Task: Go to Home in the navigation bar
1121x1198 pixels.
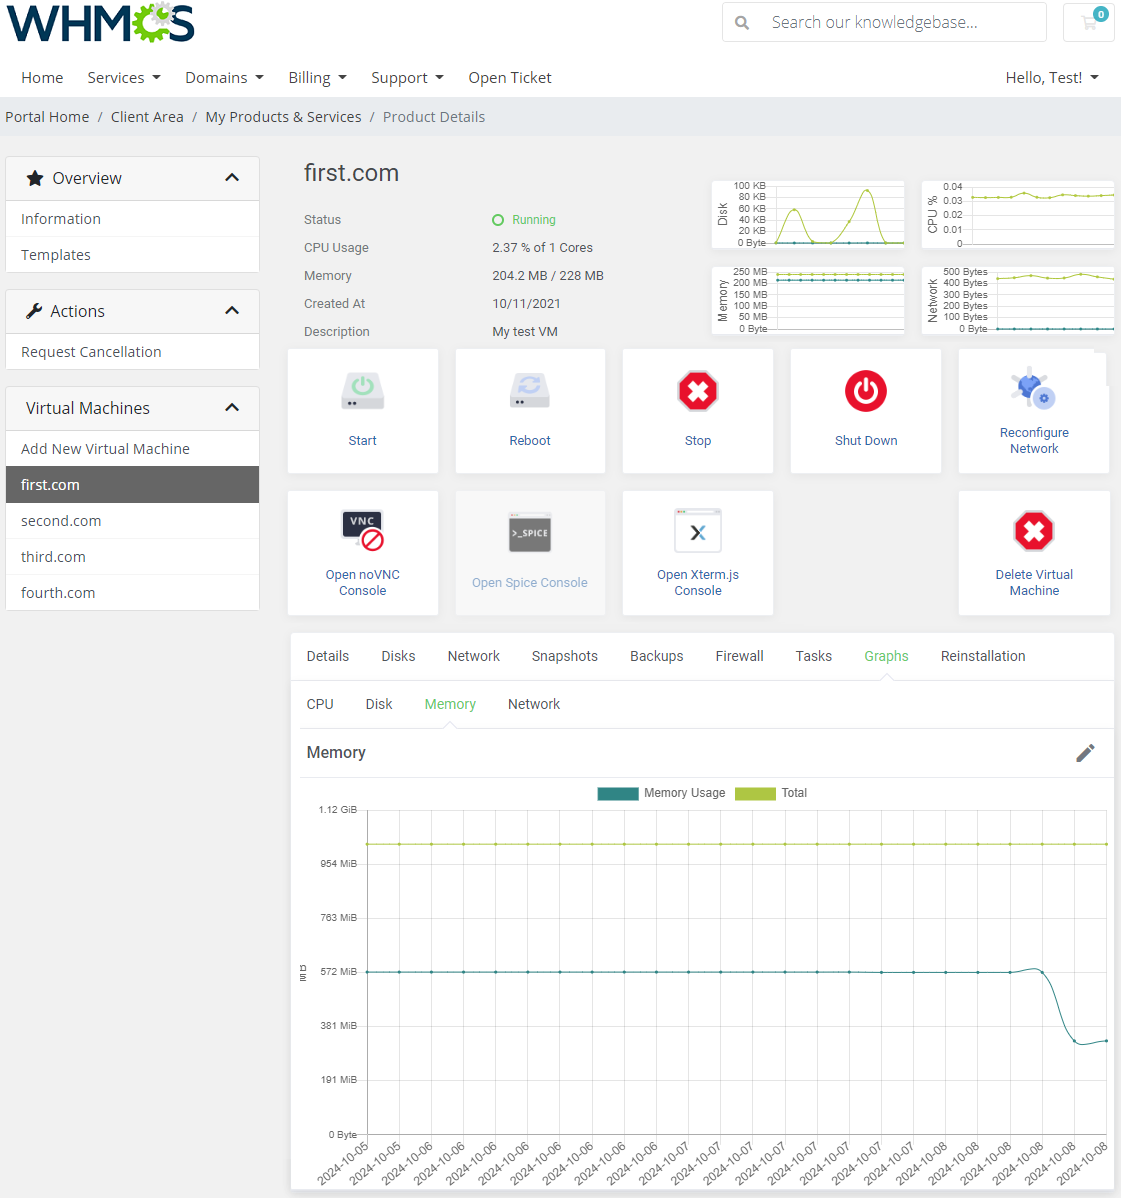Action: [x=42, y=78]
